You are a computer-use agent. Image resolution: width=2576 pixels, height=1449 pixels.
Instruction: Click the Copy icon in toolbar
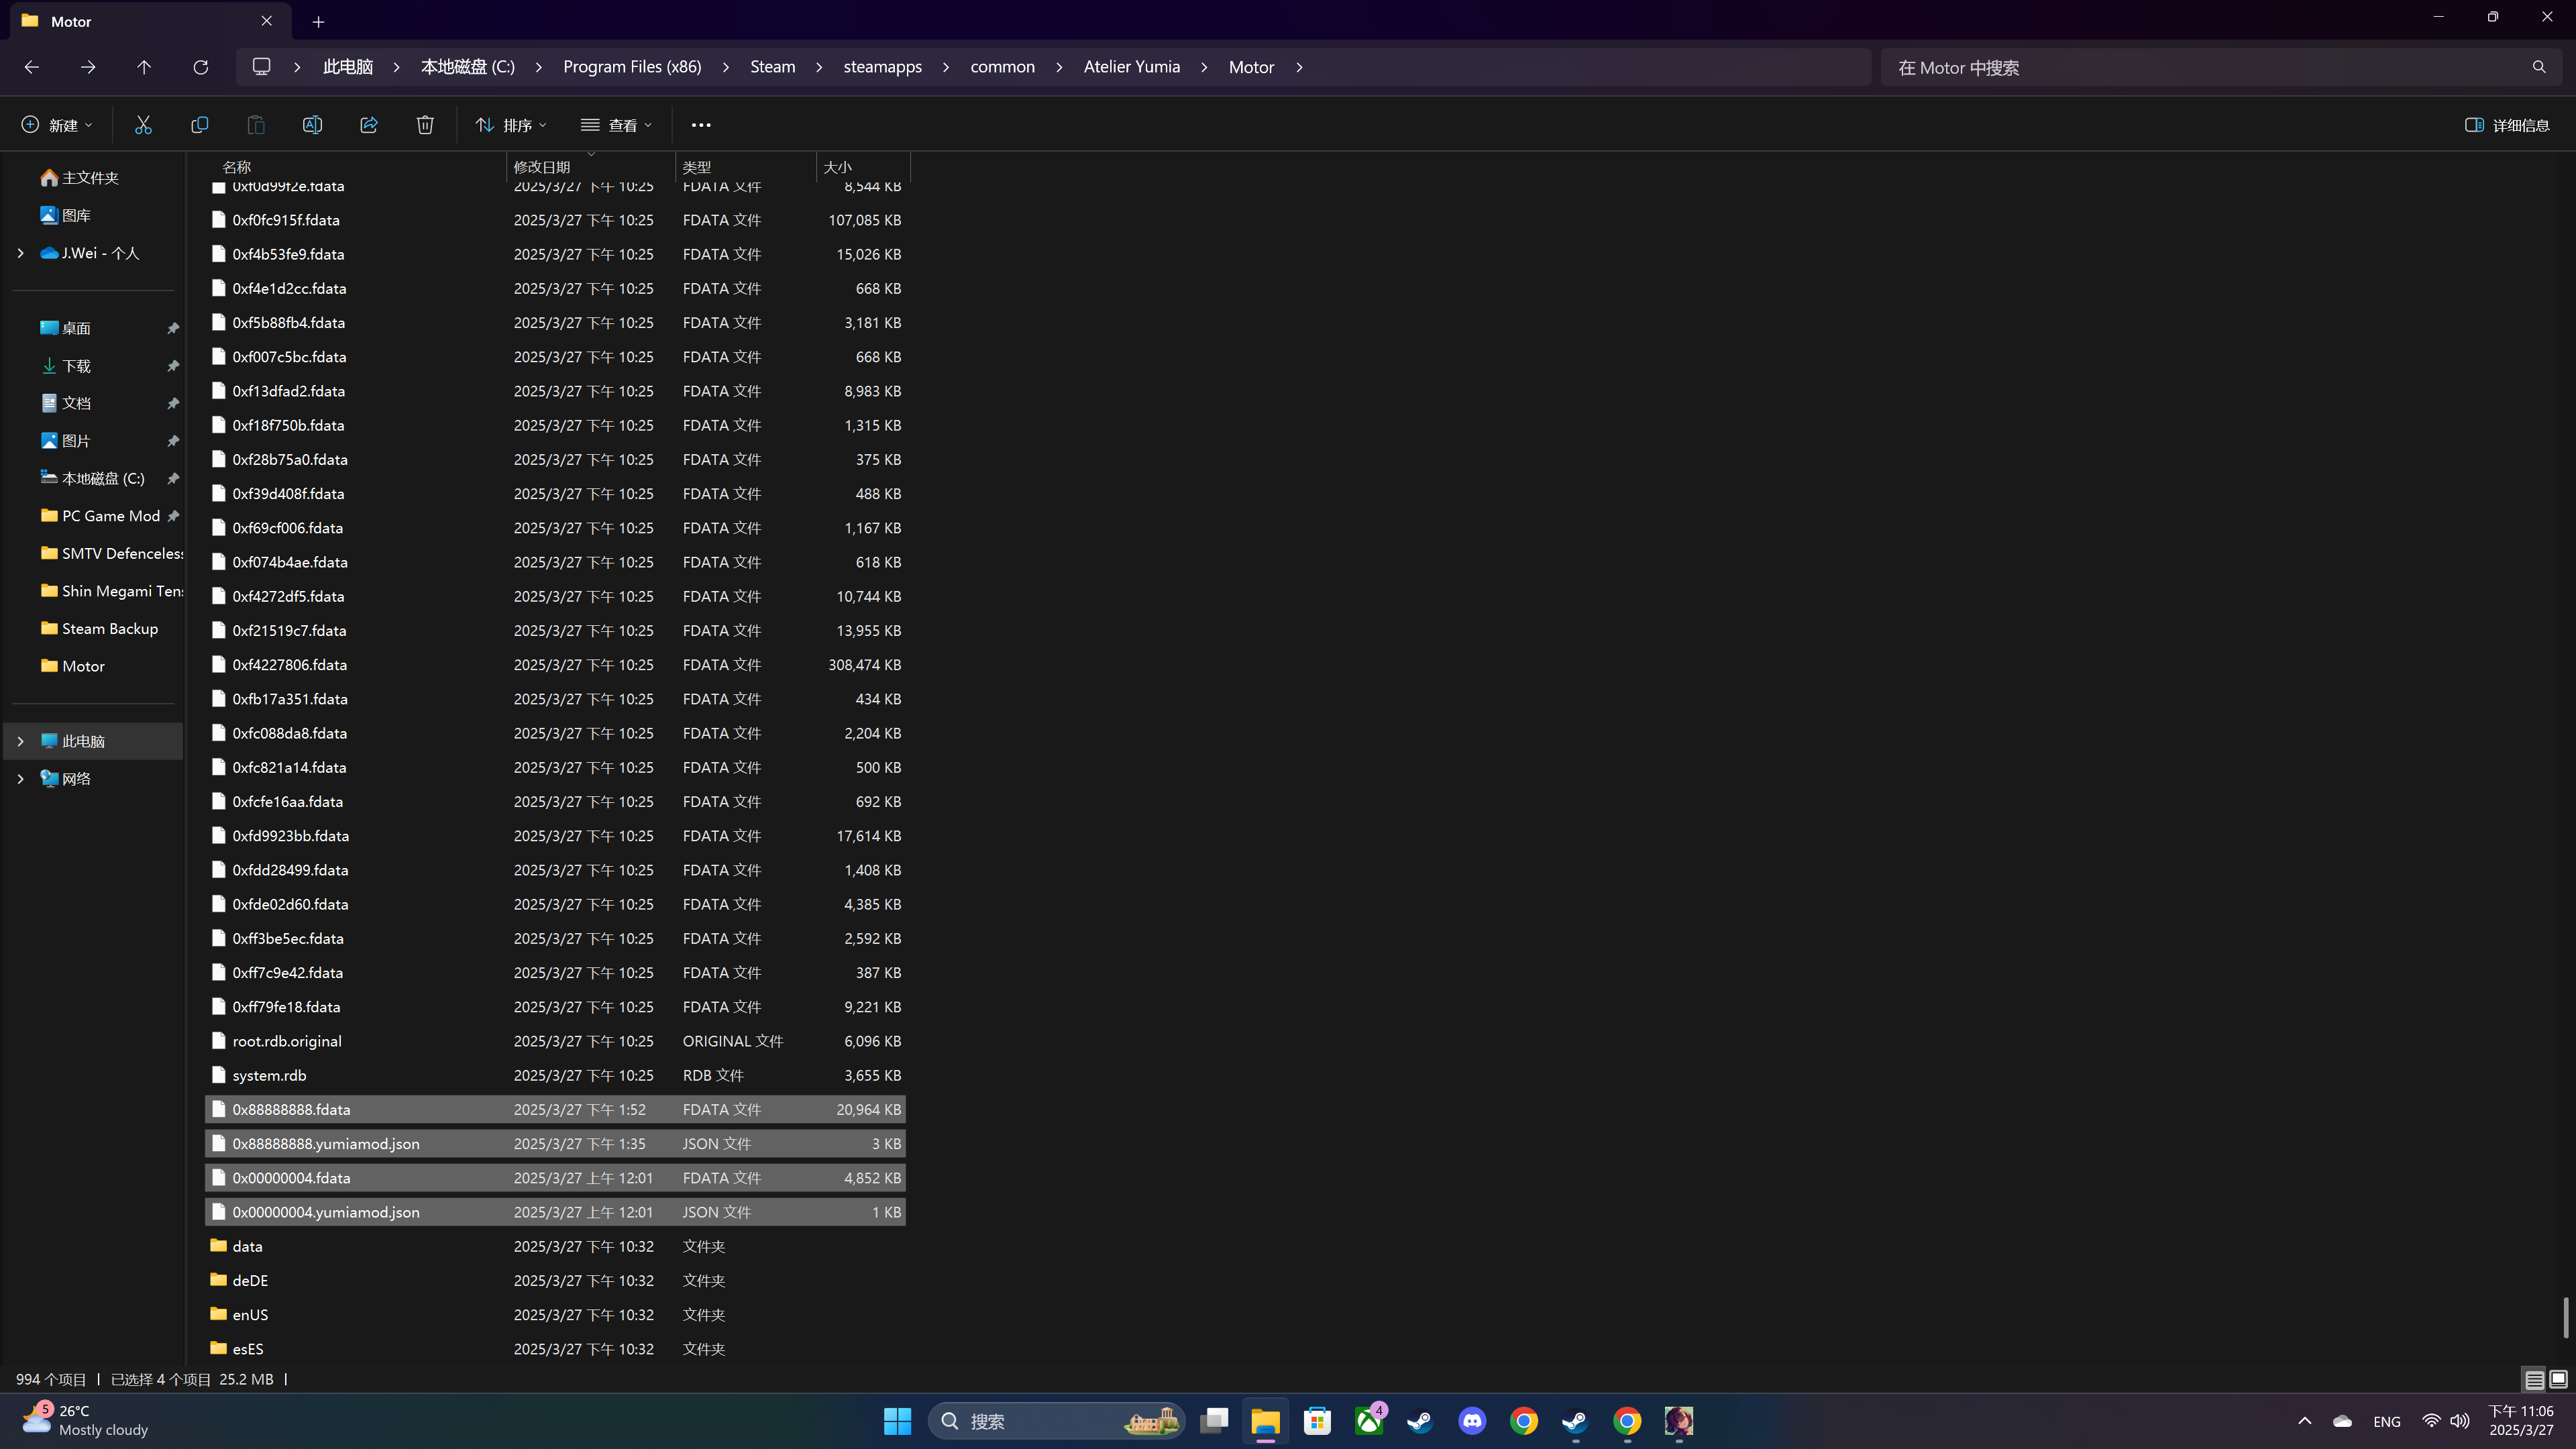[x=199, y=125]
